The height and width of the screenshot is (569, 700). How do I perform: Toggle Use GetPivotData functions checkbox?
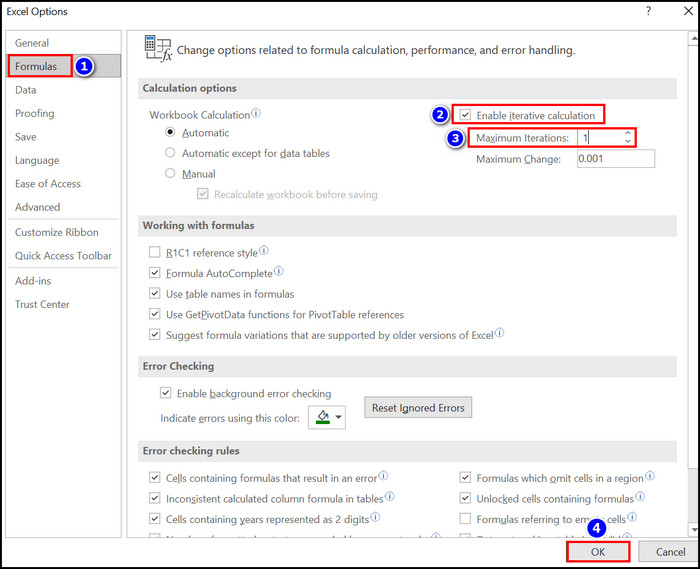[x=154, y=314]
